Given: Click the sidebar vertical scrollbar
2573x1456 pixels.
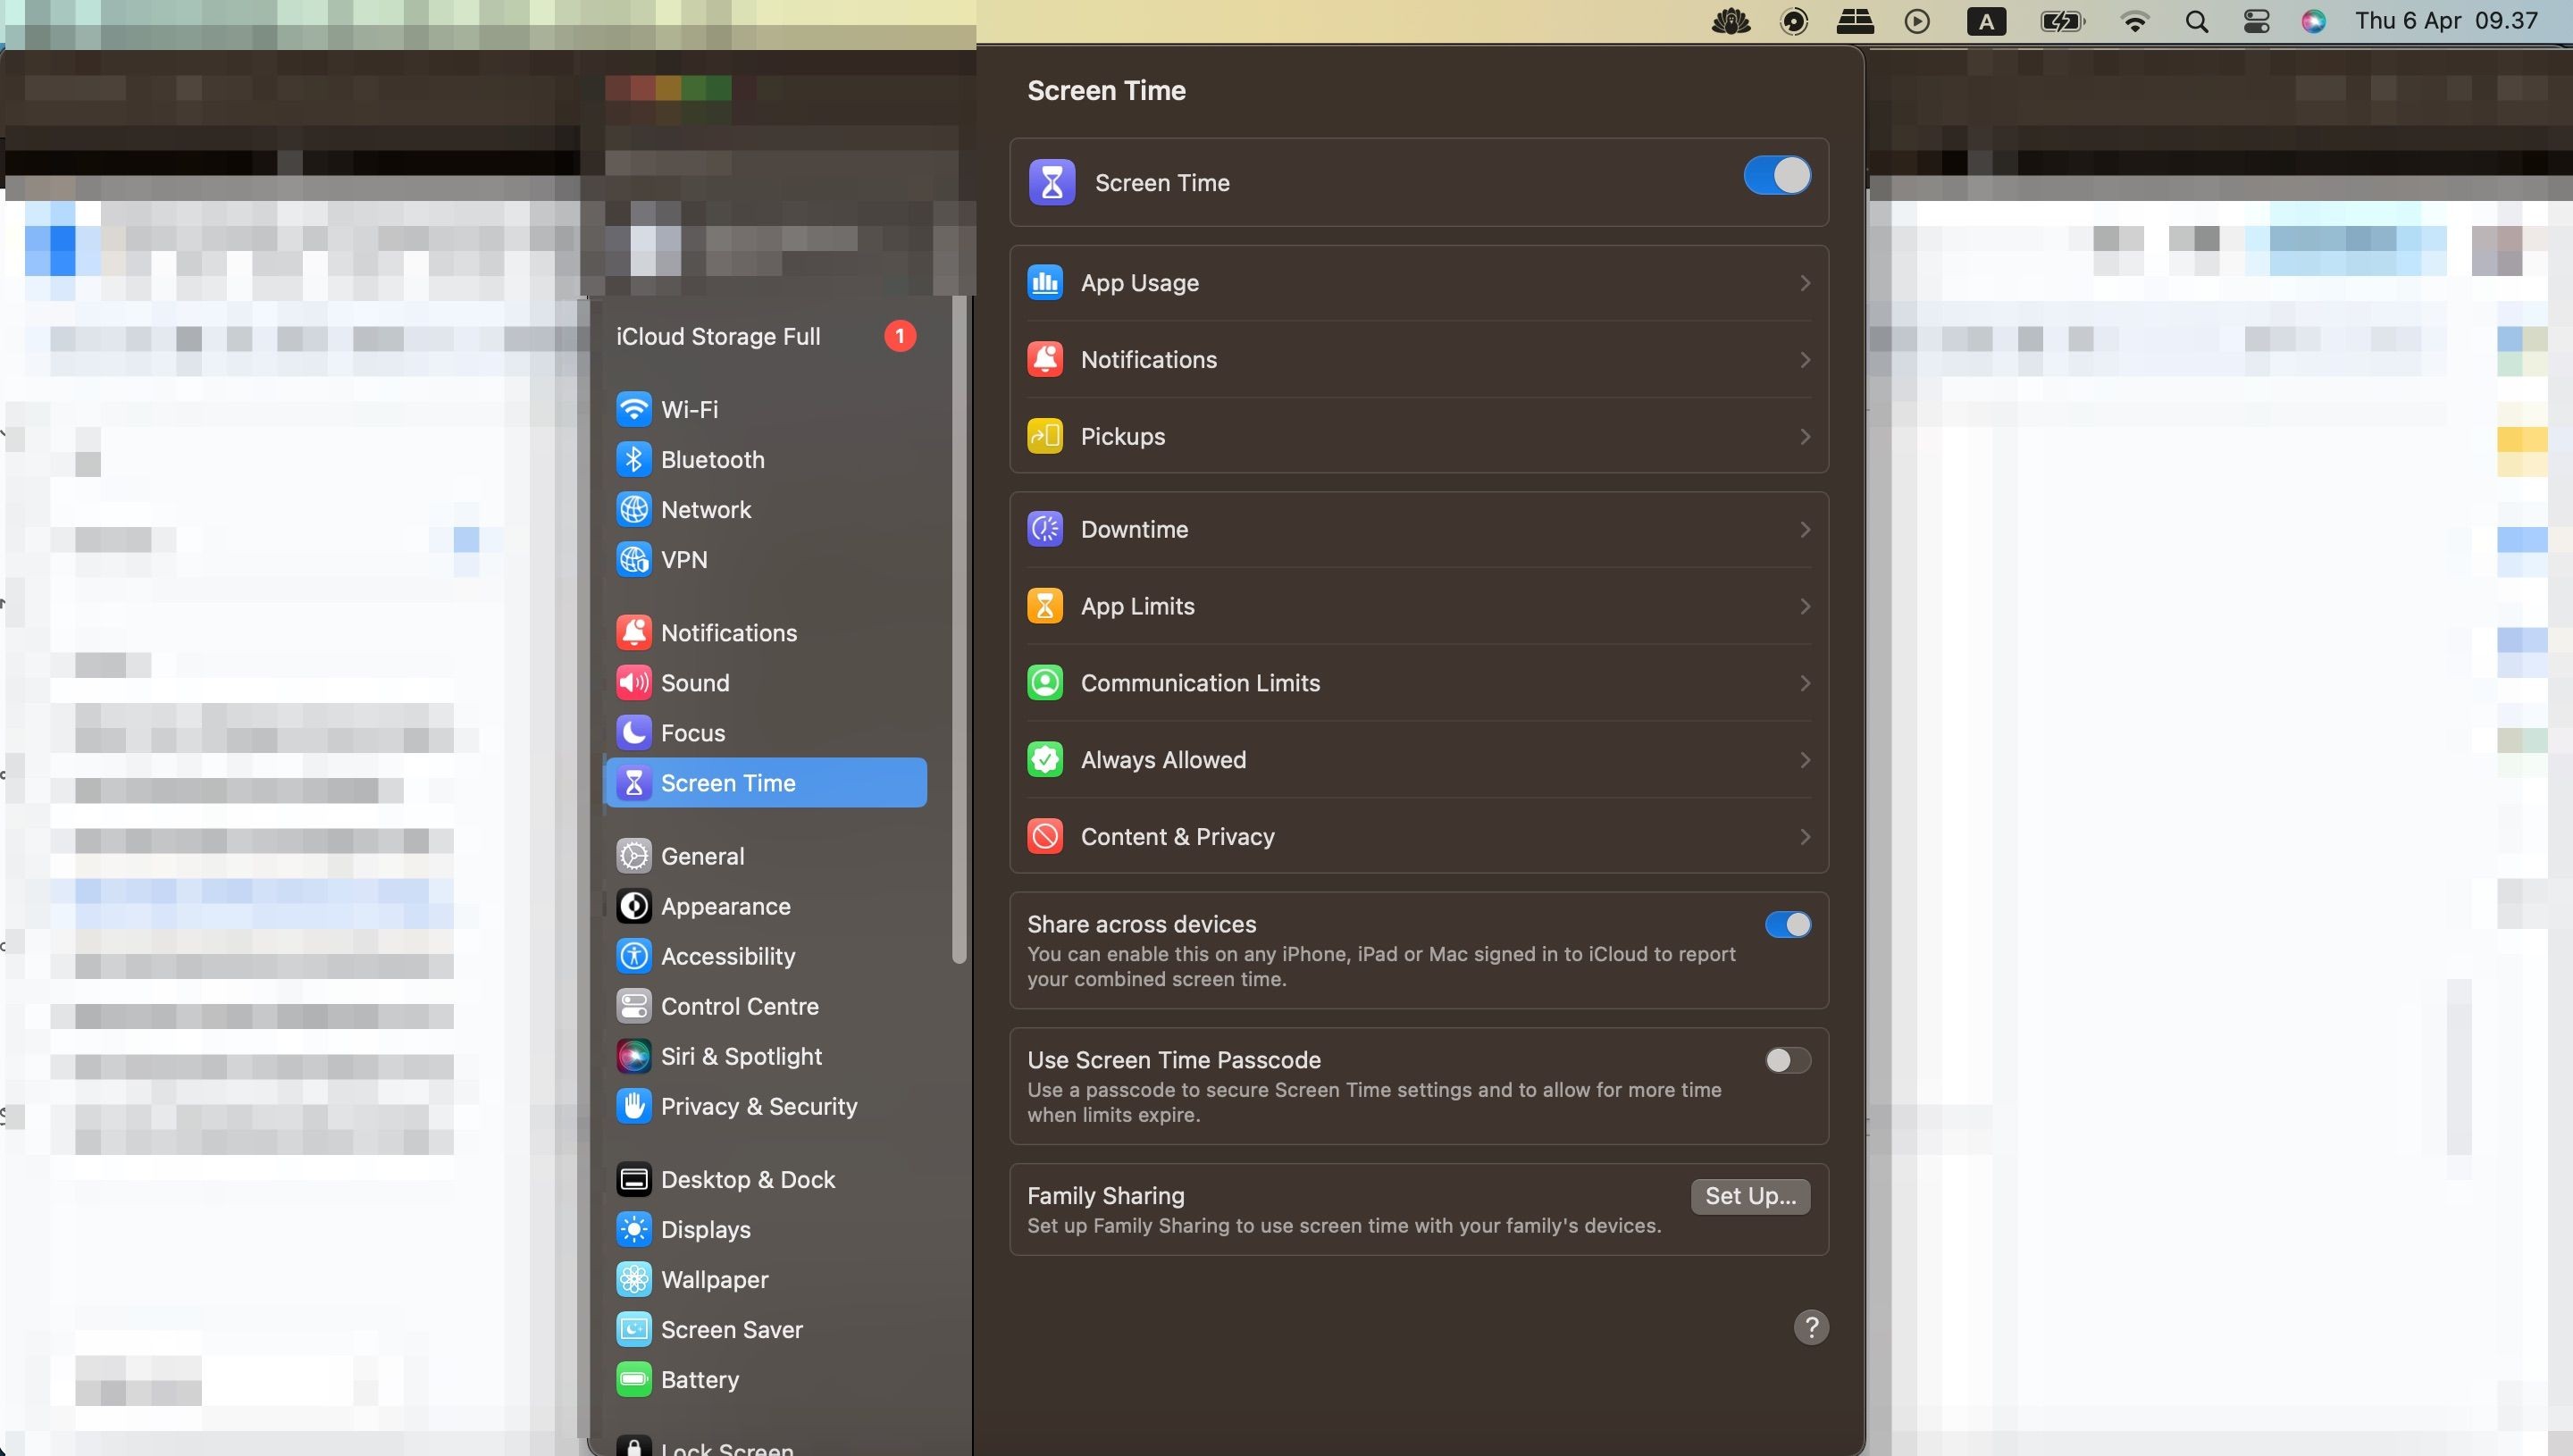Looking at the screenshot, I should tap(959, 630).
